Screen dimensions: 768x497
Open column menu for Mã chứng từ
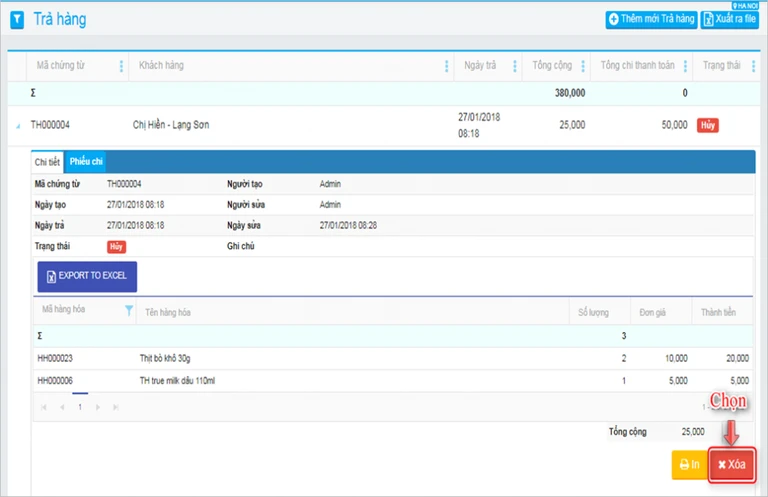click(x=121, y=66)
